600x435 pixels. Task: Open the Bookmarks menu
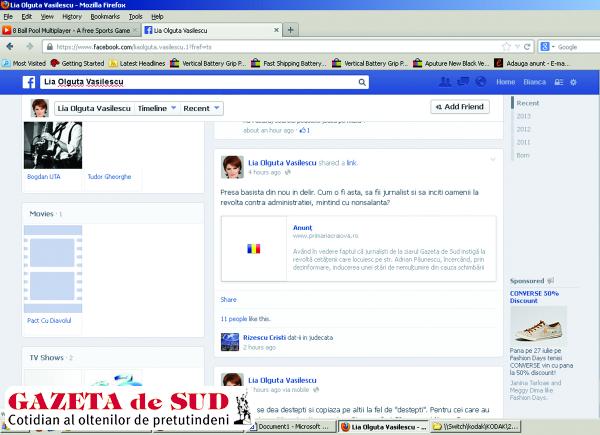(x=105, y=16)
